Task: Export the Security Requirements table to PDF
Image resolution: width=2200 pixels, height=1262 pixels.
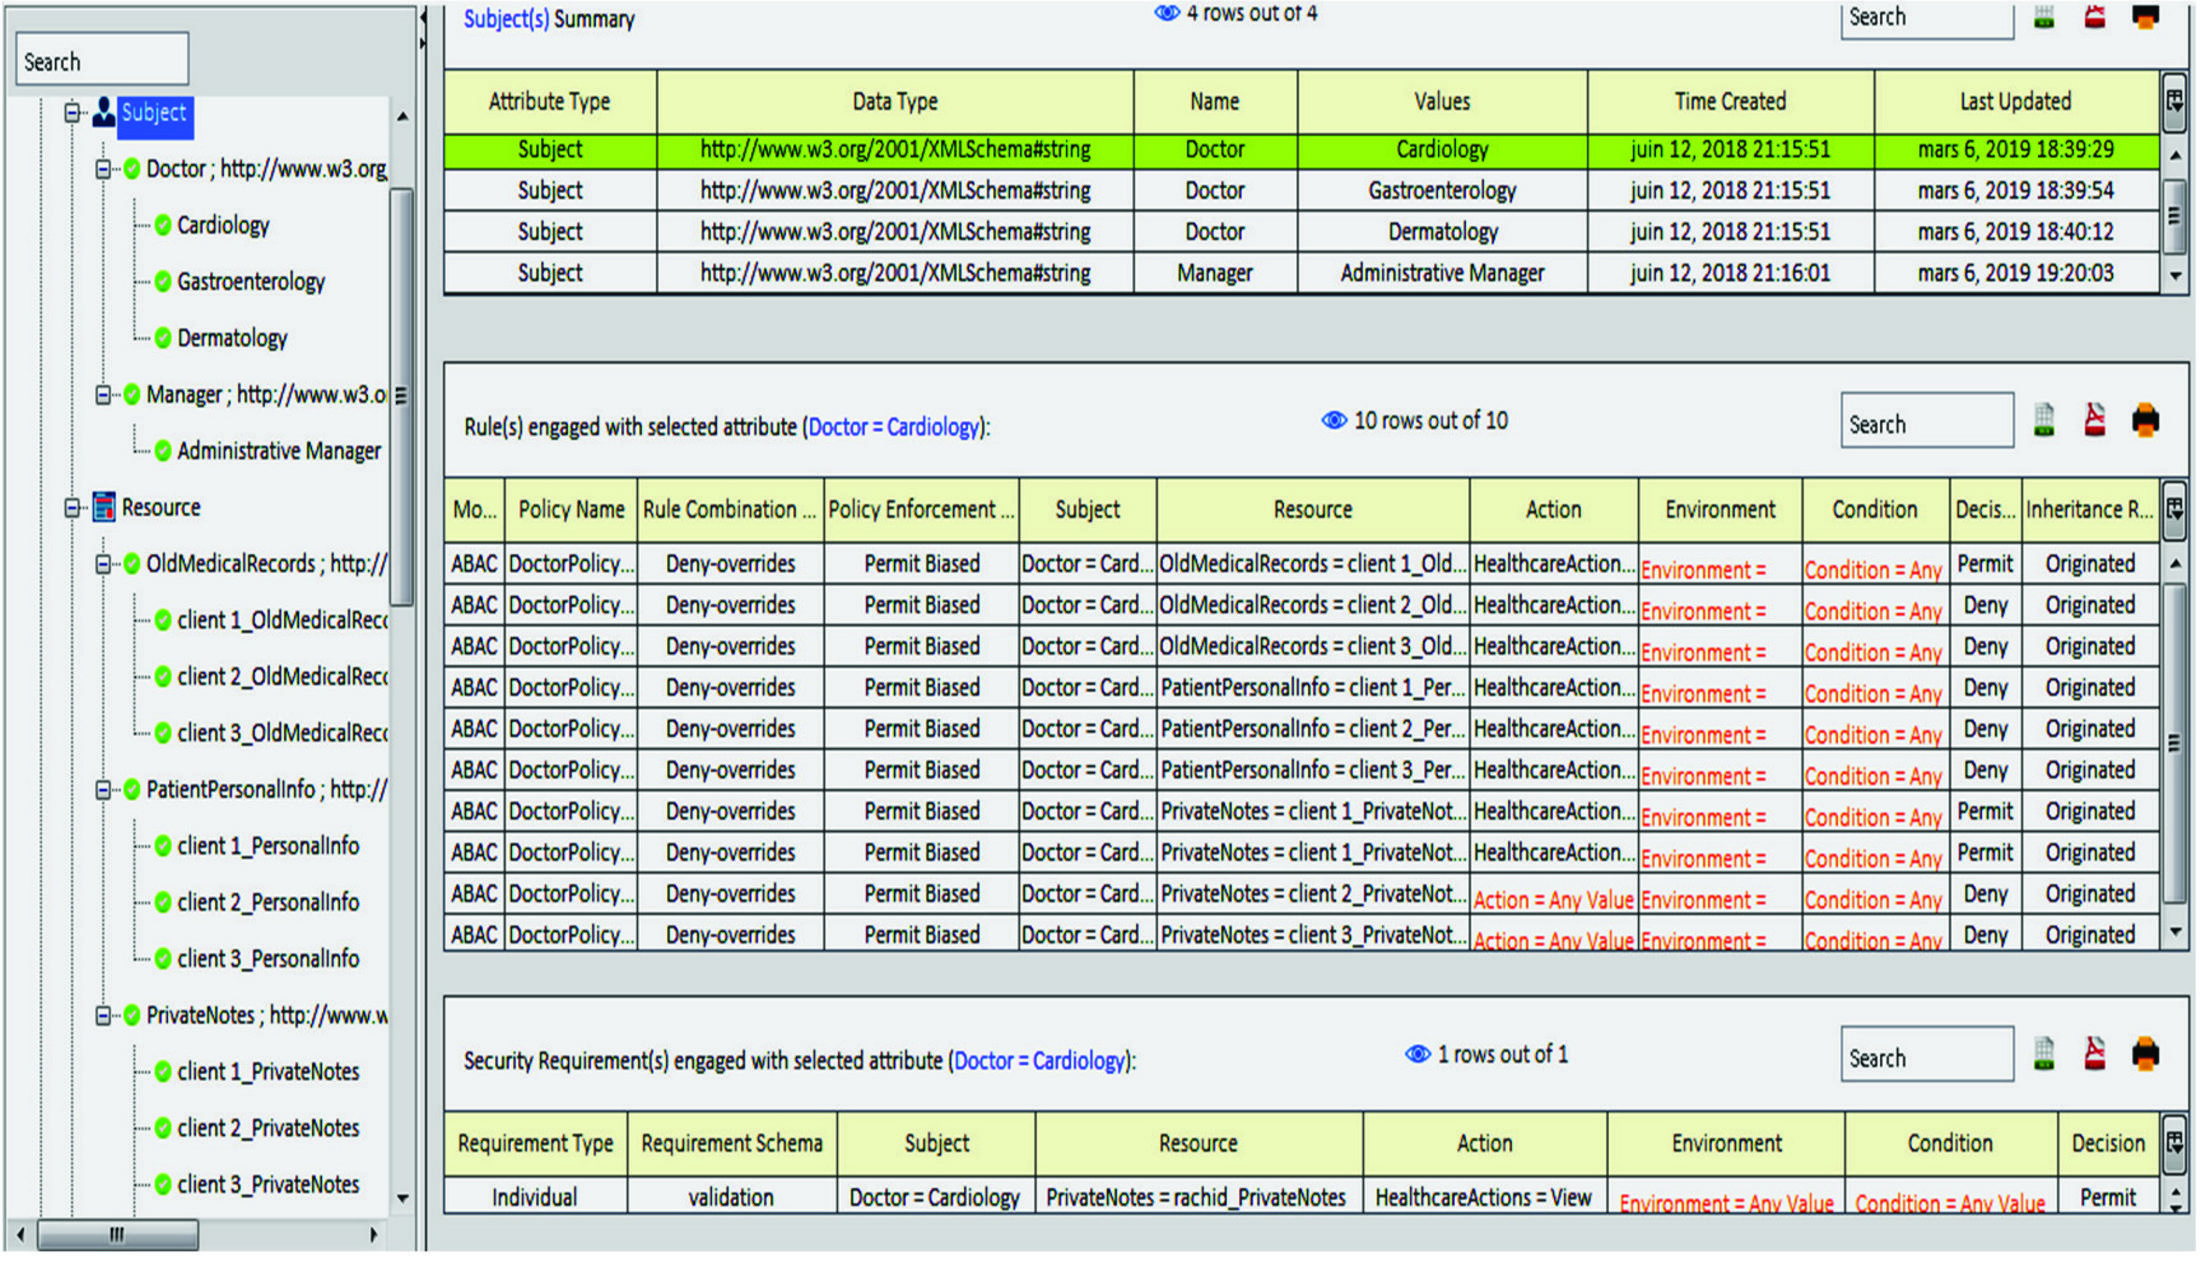Action: tap(2094, 1054)
